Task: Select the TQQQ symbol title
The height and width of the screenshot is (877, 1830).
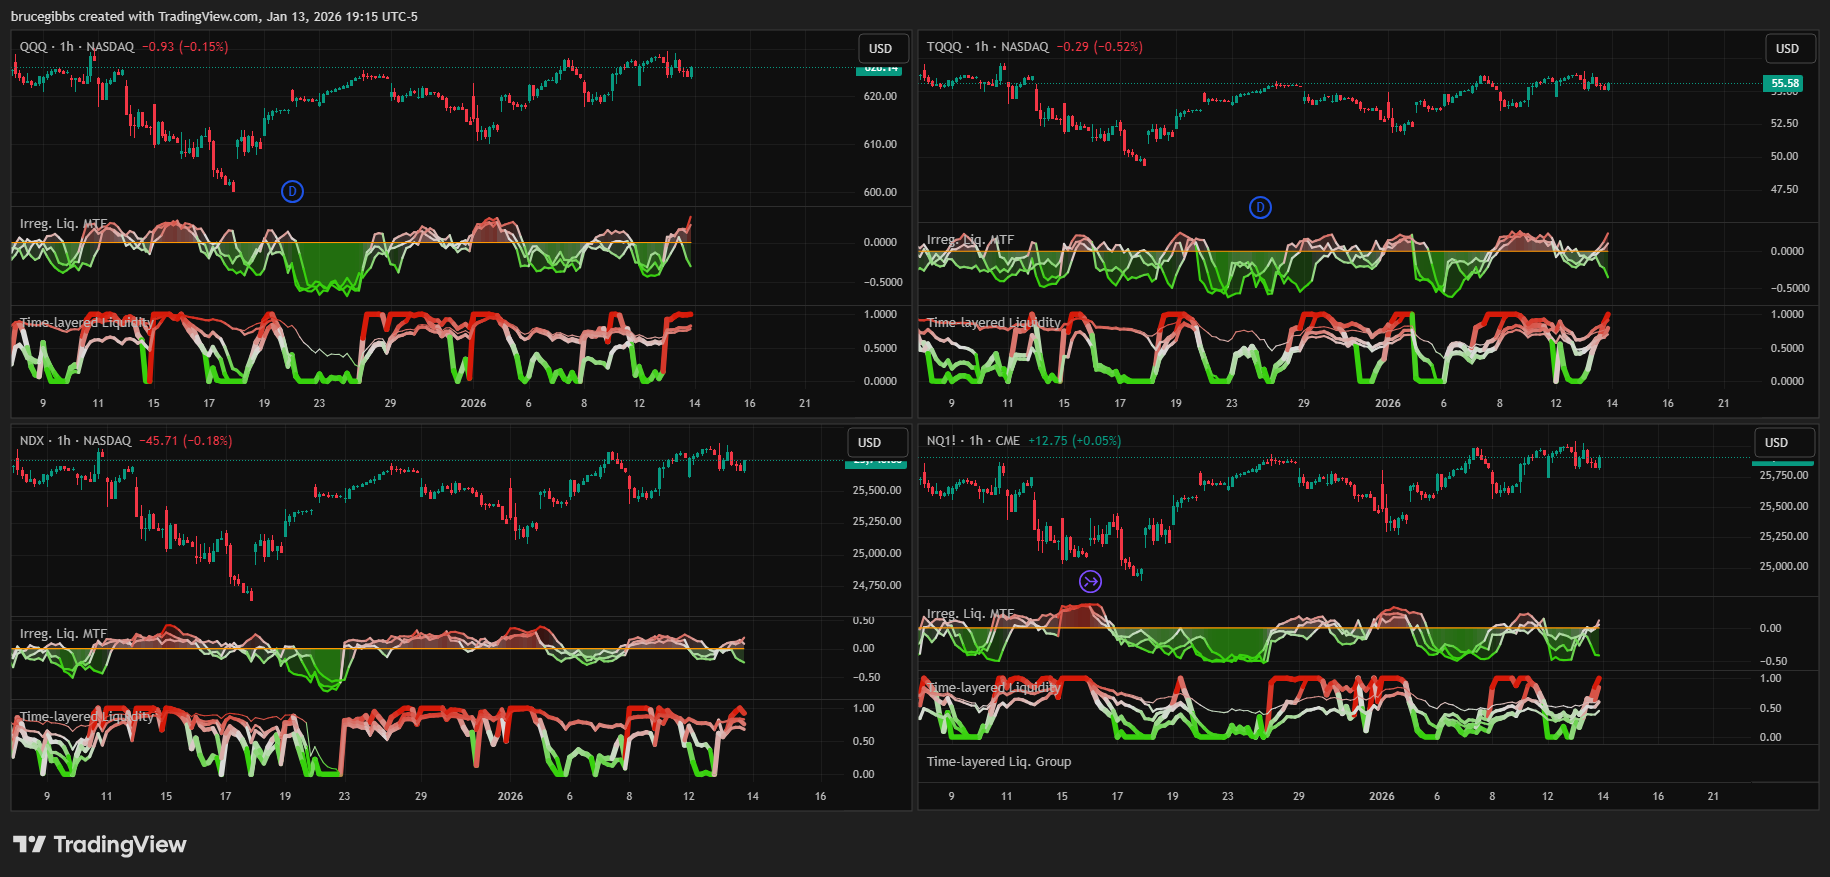Action: click(x=944, y=47)
